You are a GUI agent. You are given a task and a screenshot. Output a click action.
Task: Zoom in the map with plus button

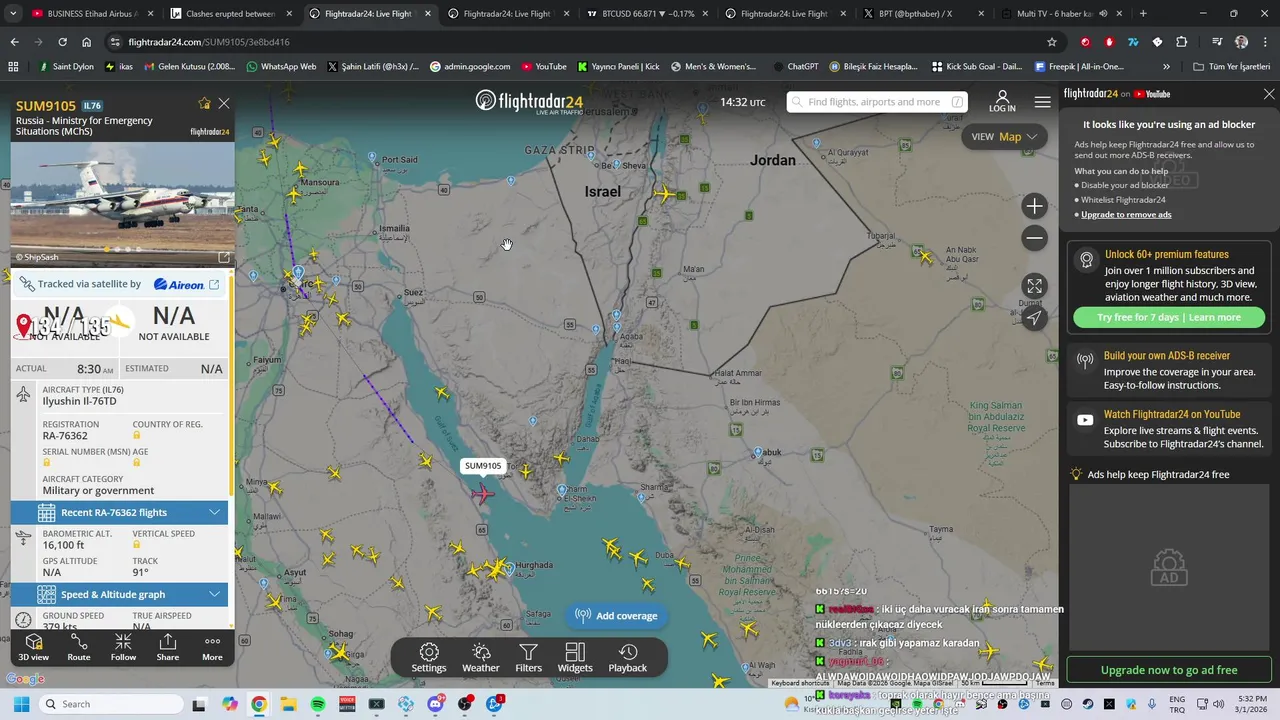point(1035,206)
